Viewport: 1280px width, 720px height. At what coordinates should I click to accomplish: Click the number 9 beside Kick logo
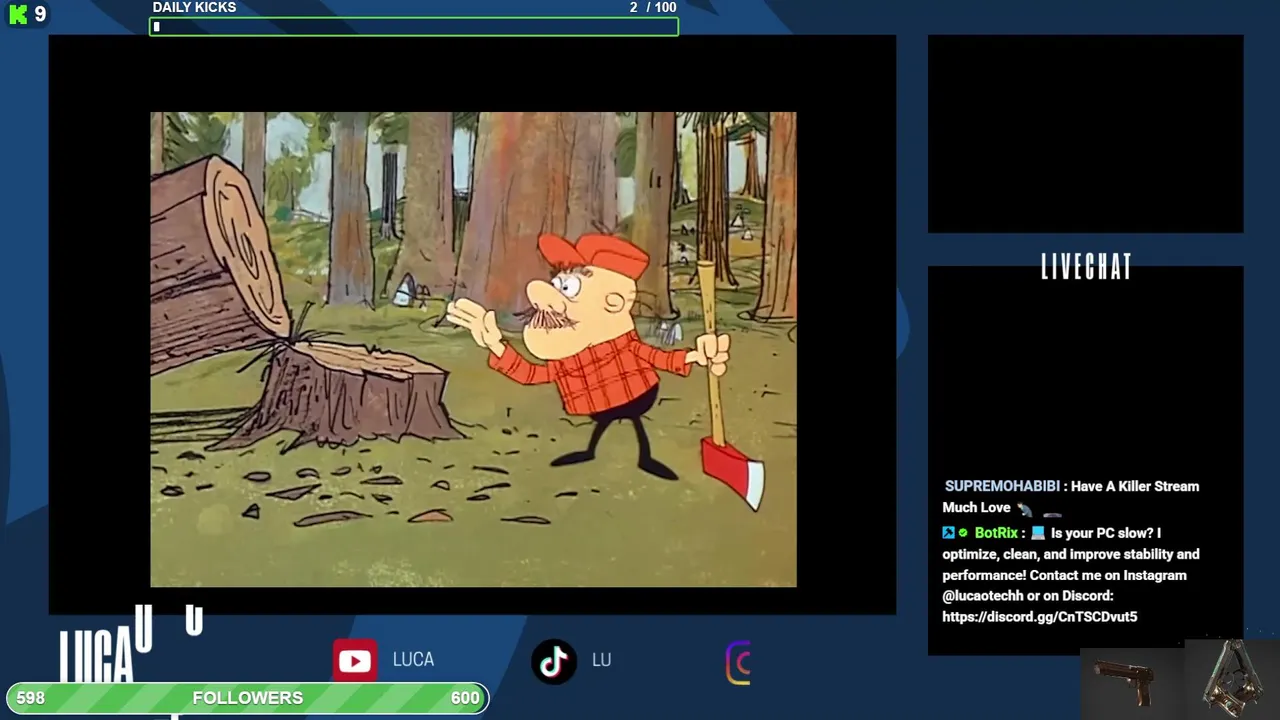pos(40,14)
